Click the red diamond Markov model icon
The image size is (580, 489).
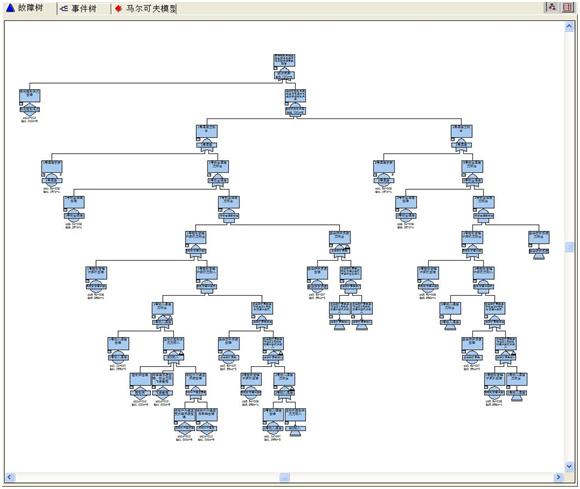pyautogui.click(x=118, y=8)
